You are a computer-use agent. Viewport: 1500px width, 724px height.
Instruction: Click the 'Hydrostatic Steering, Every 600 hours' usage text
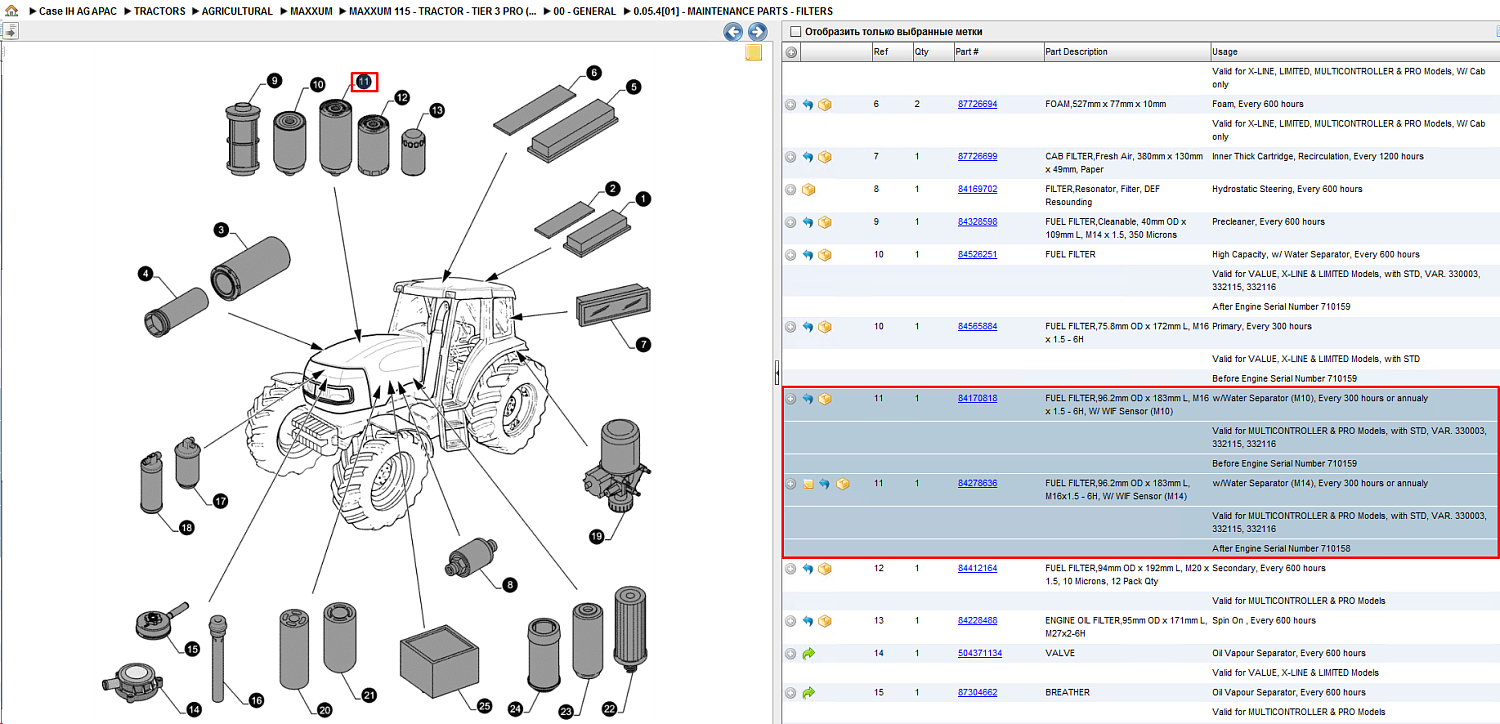[1287, 189]
